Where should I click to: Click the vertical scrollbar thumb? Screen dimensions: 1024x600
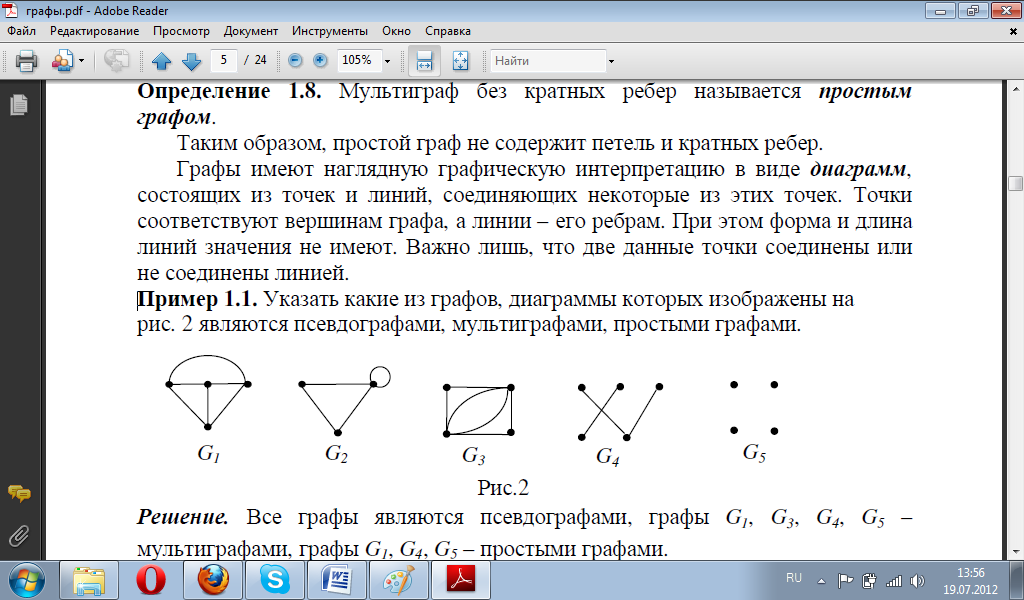pyautogui.click(x=1016, y=183)
